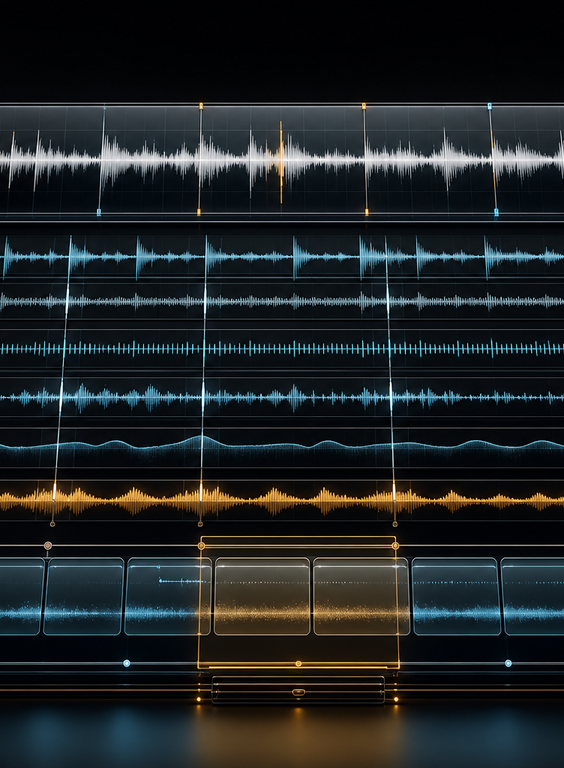The height and width of the screenshot is (768, 564).
Task: Click the round handle ending the leftmost white vertical line
Action: (x=52, y=524)
